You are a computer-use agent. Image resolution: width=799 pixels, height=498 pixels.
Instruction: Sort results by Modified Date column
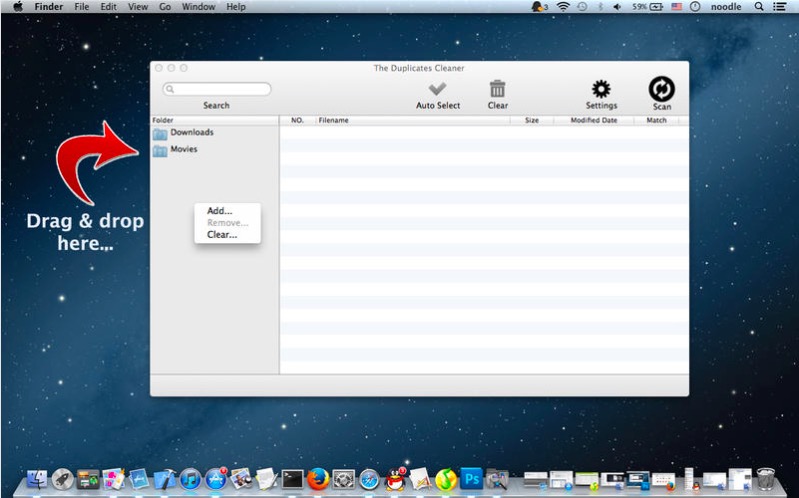tap(594, 120)
